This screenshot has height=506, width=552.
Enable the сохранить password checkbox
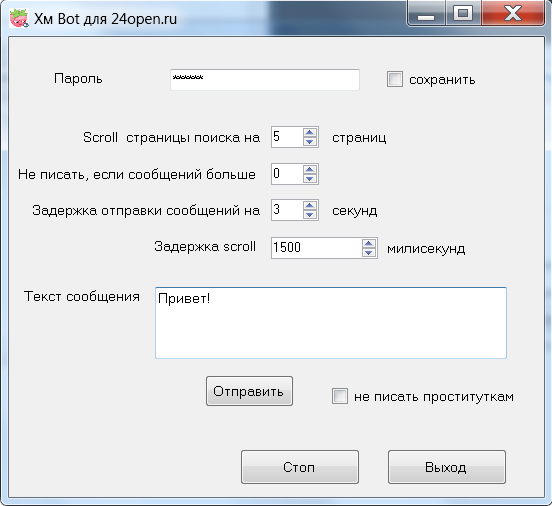[x=395, y=79]
